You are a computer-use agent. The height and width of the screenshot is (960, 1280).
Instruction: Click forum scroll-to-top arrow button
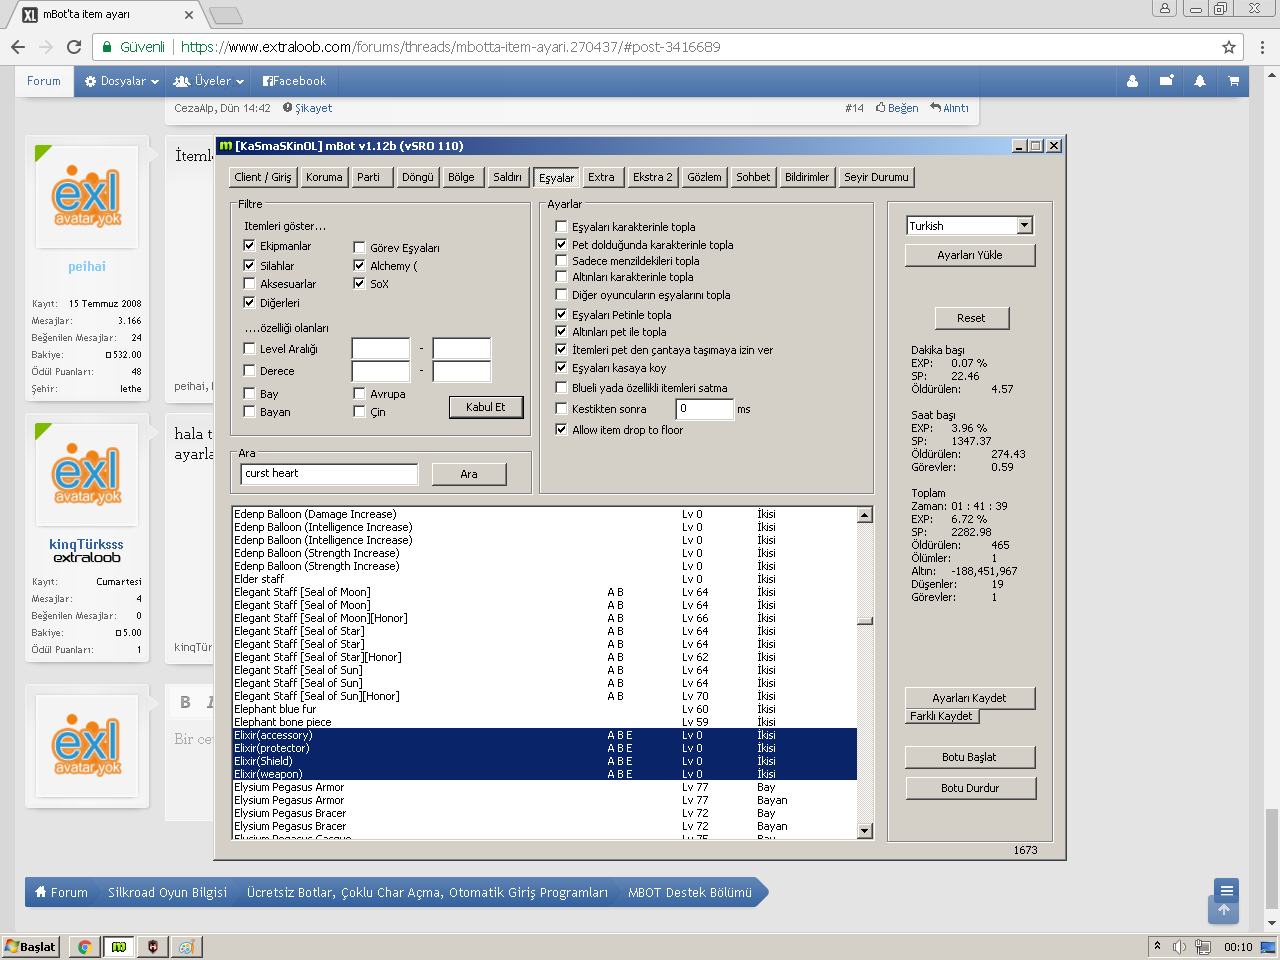click(1223, 911)
